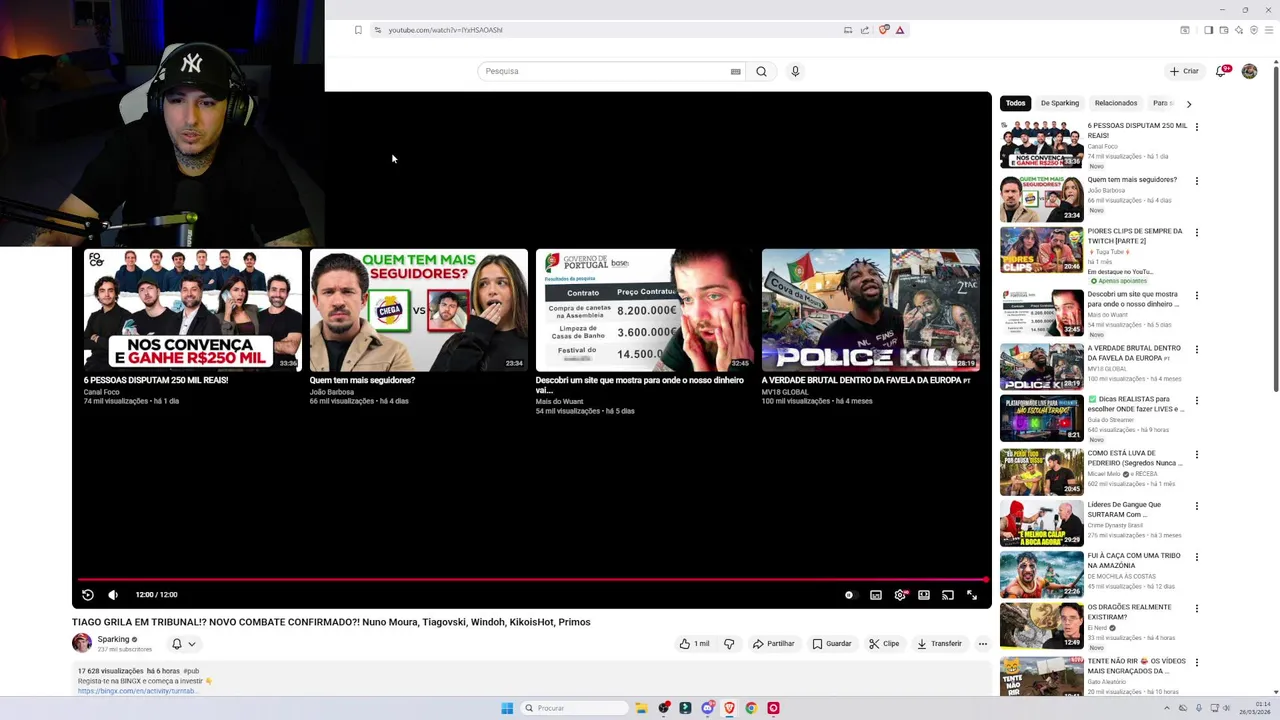The image size is (1280, 720).
Task: Click the browser address bar URL
Action: coord(445,30)
